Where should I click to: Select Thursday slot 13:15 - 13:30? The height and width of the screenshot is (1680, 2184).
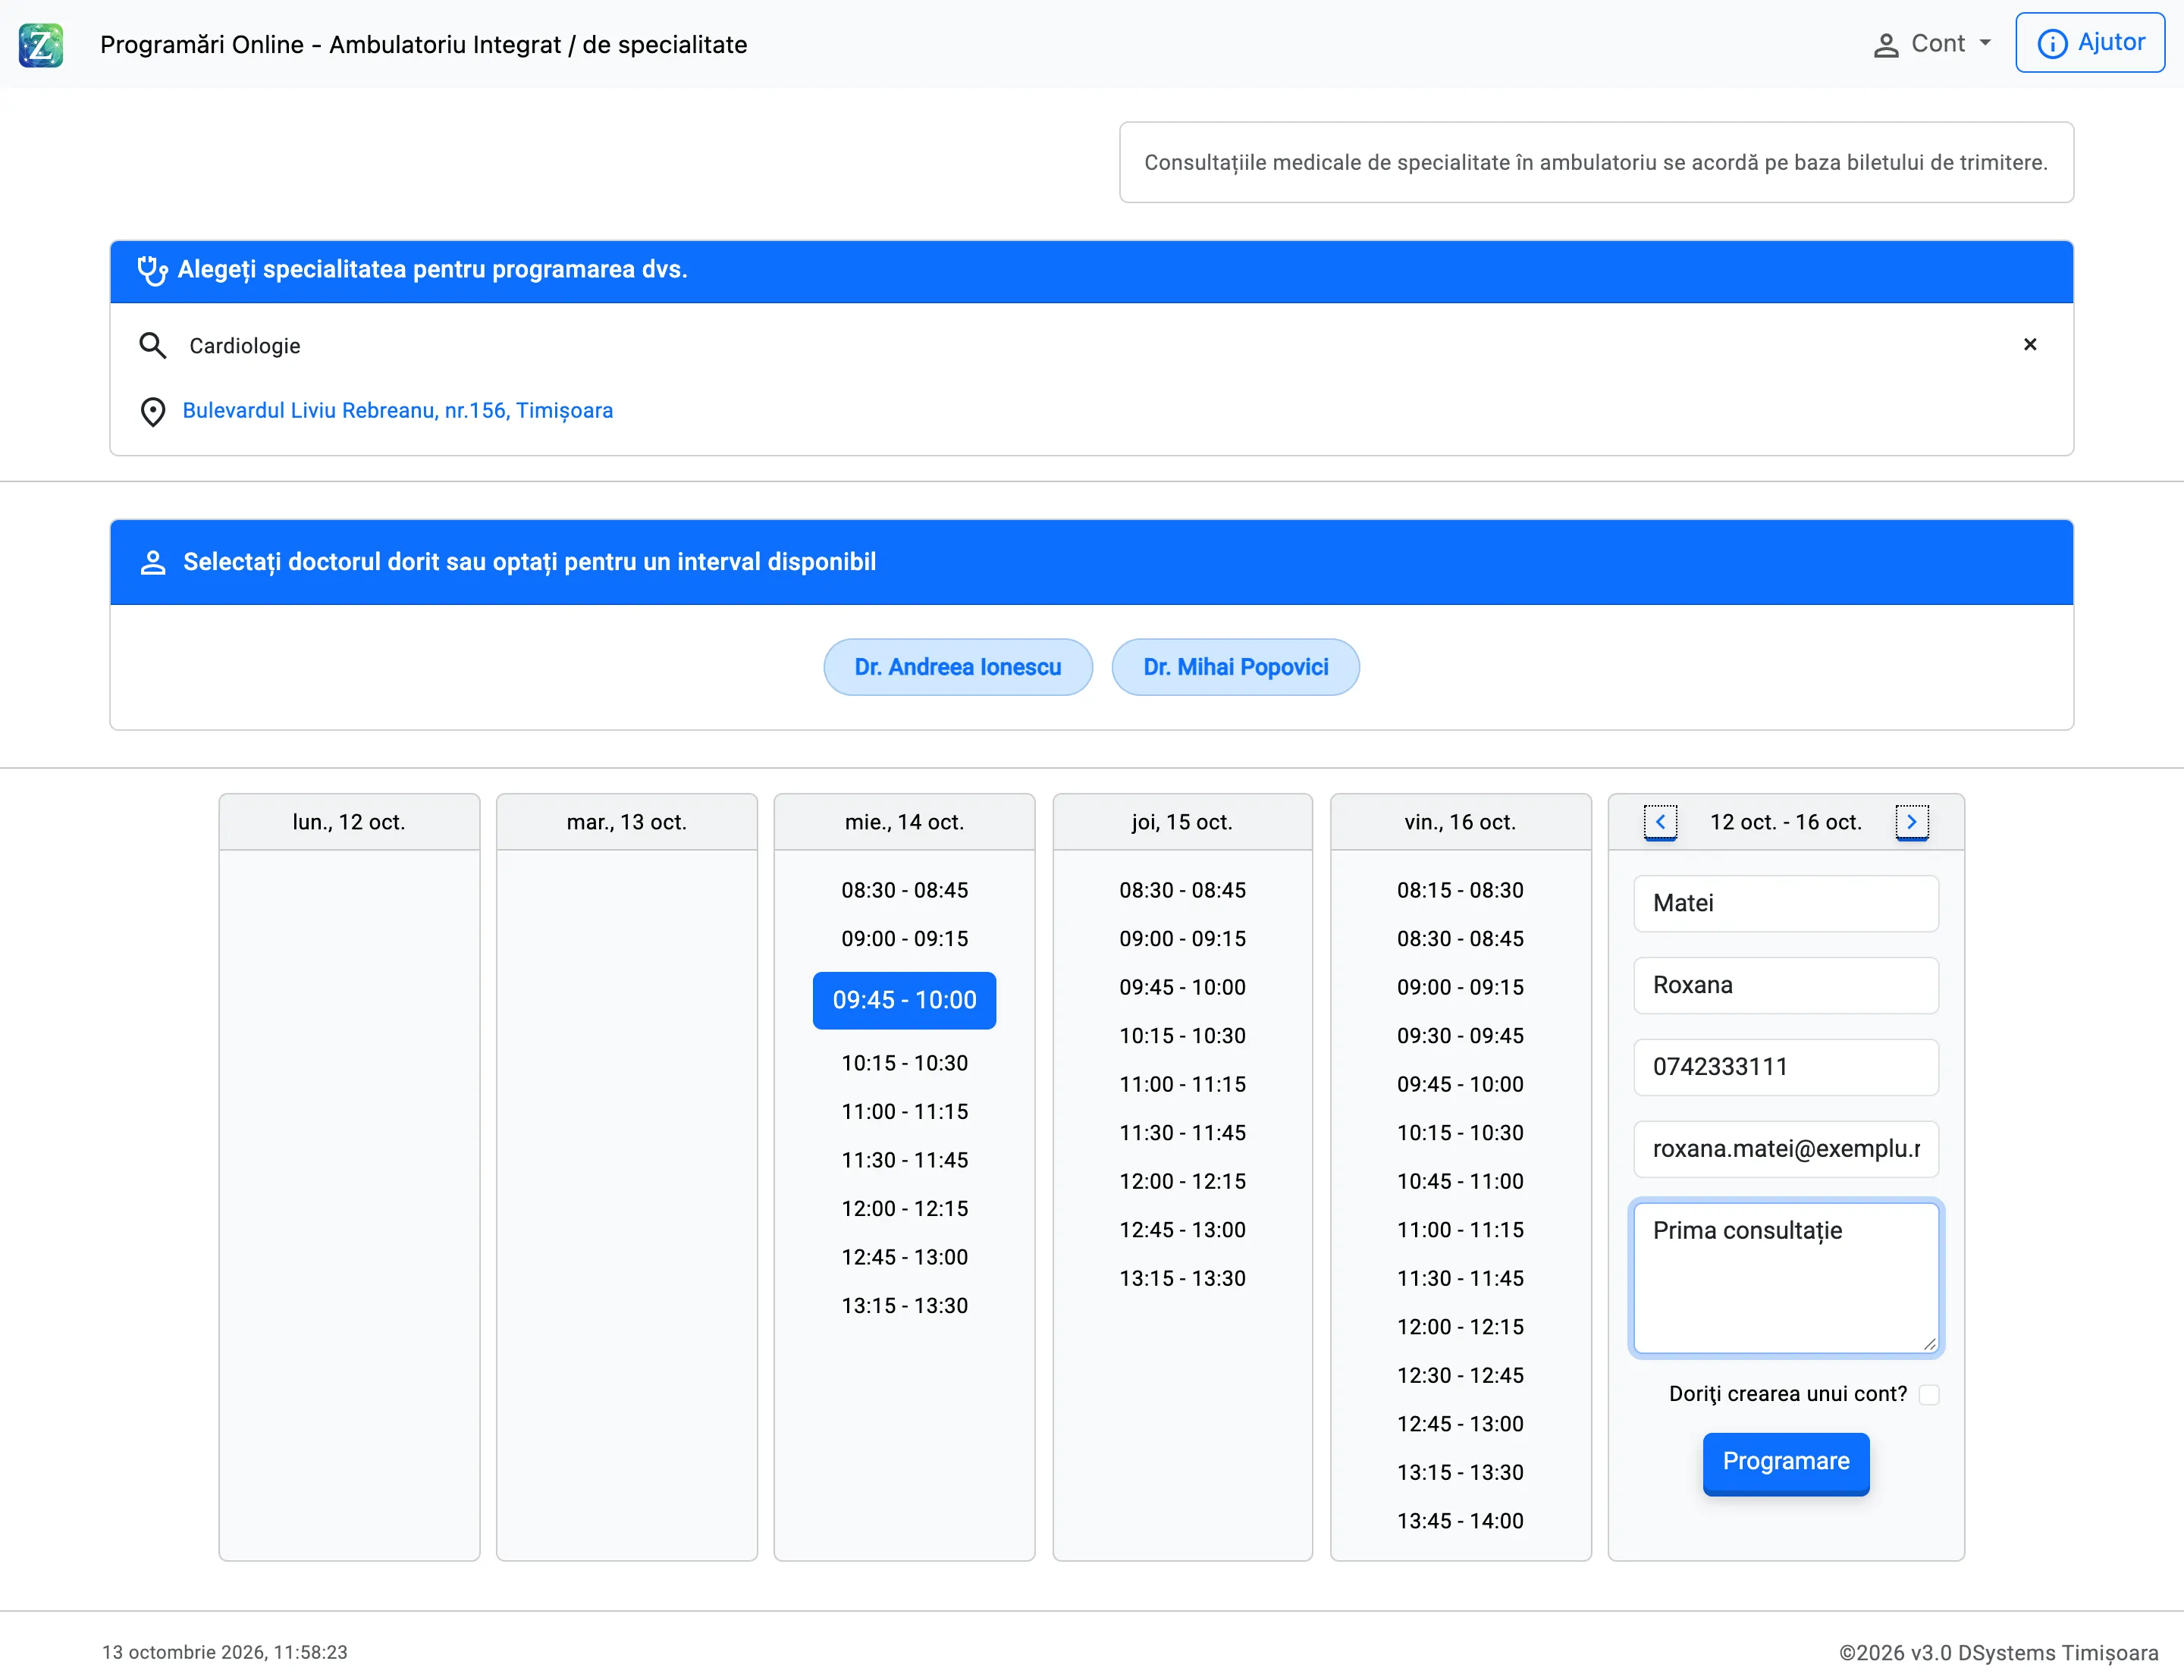coord(1183,1278)
